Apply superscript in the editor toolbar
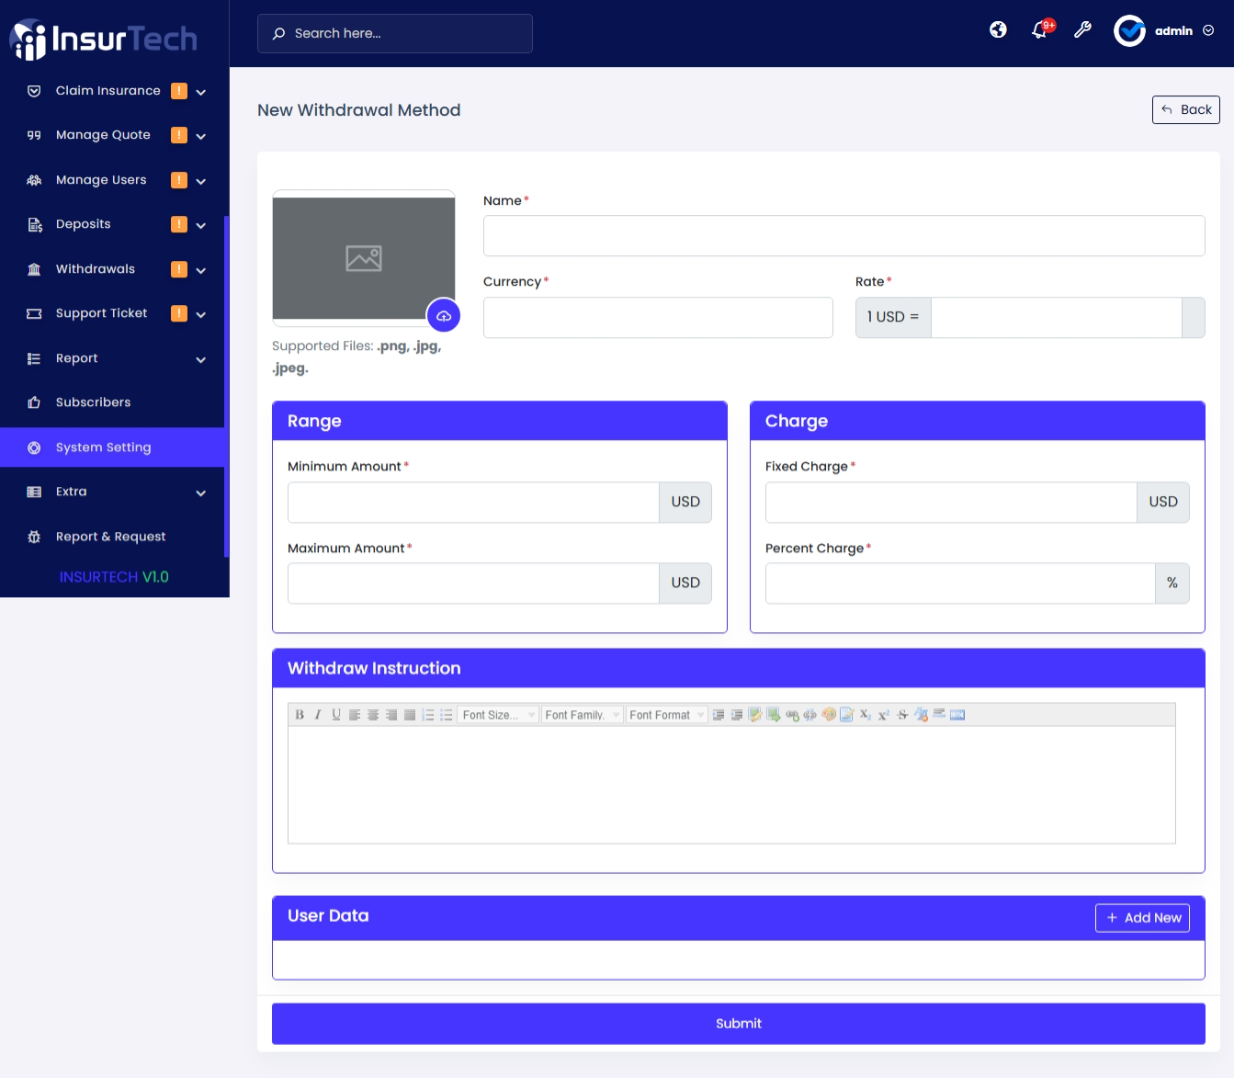Image resolution: width=1234 pixels, height=1078 pixels. (883, 715)
